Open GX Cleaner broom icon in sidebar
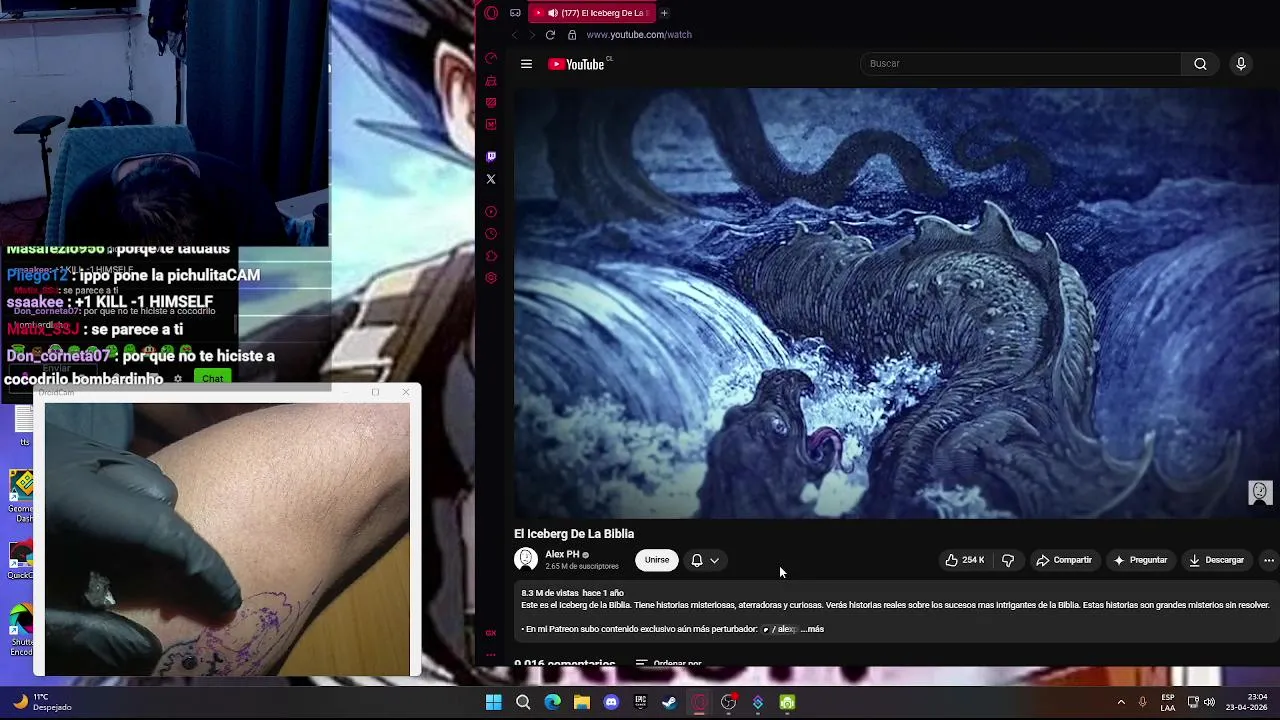Screen dimensions: 1280x720 pyautogui.click(x=491, y=81)
